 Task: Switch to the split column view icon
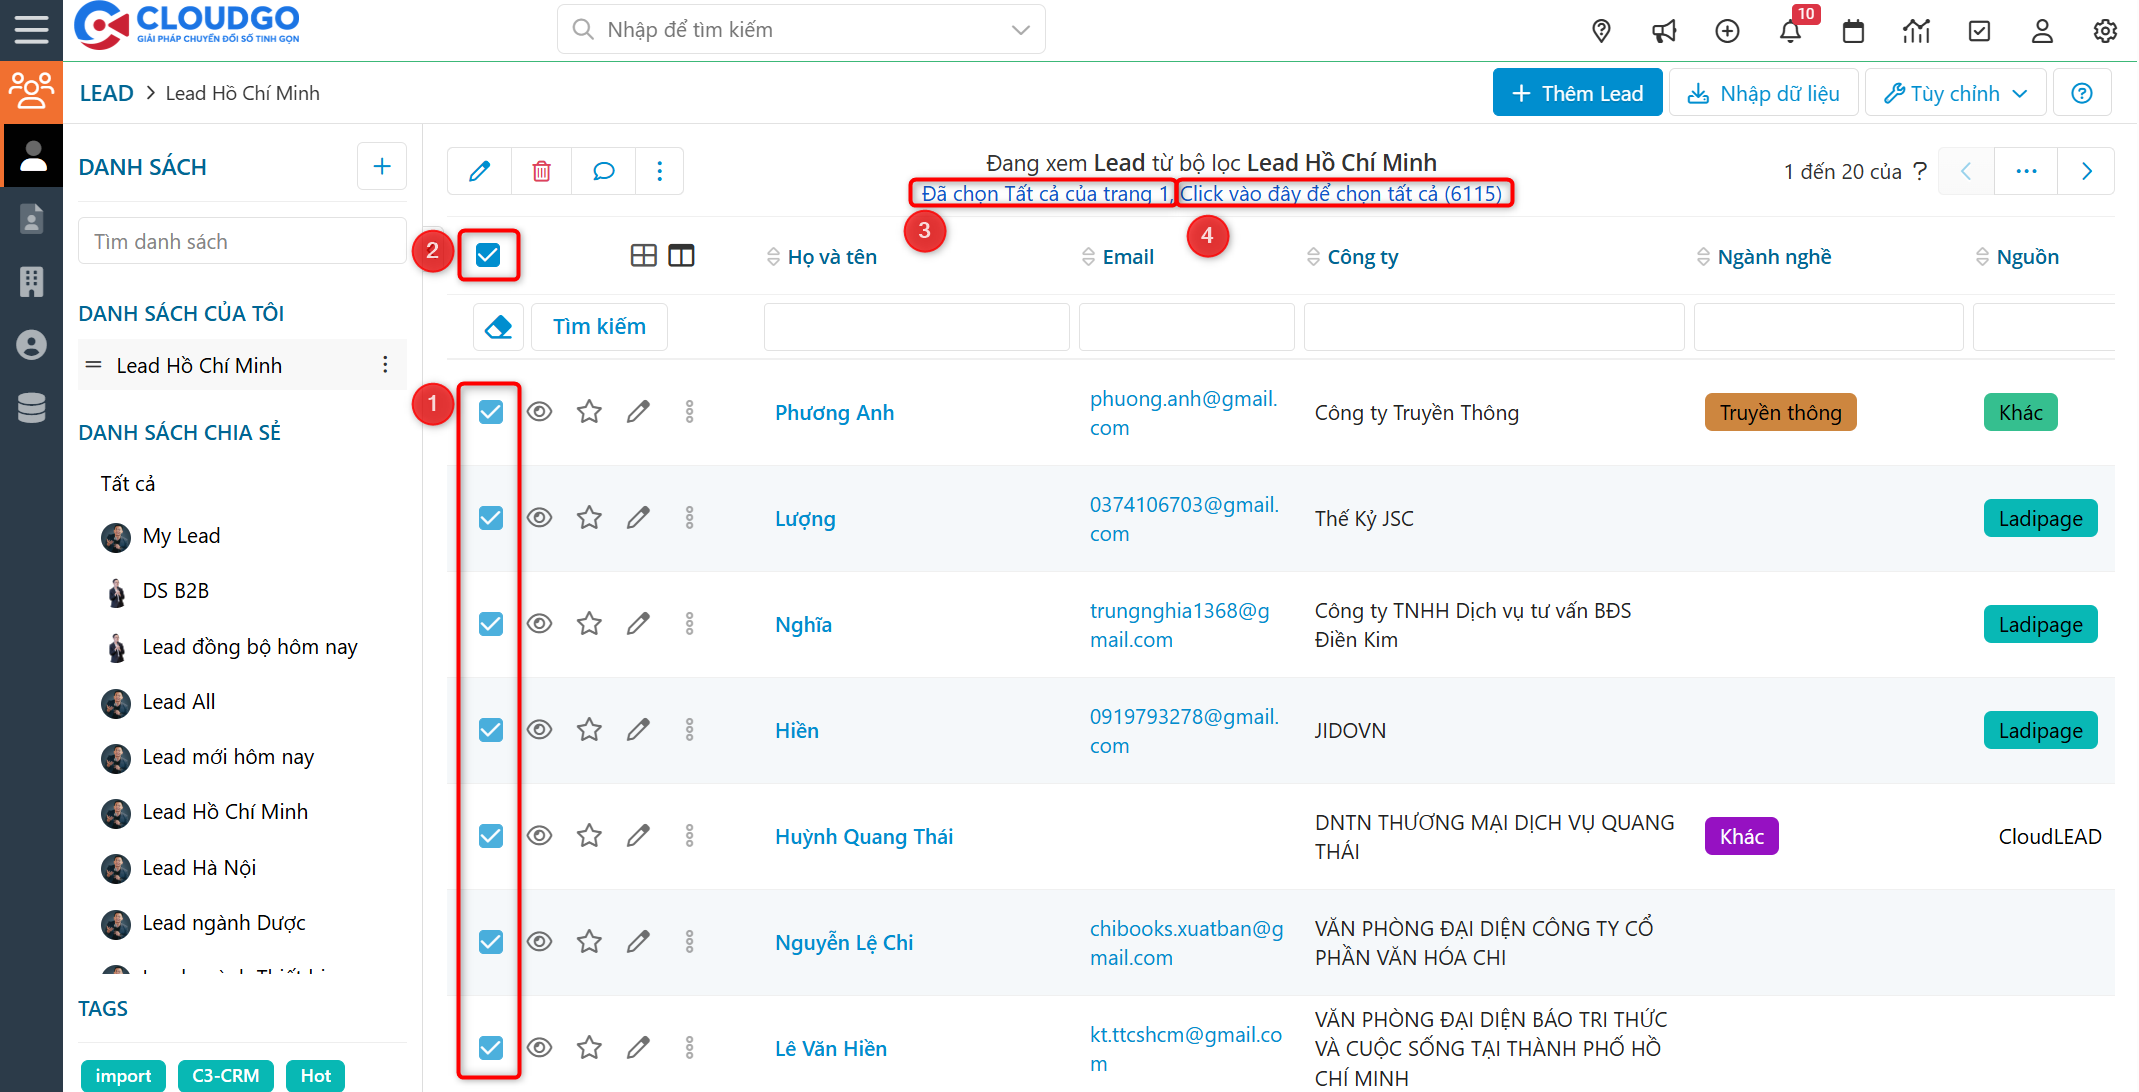[x=681, y=256]
